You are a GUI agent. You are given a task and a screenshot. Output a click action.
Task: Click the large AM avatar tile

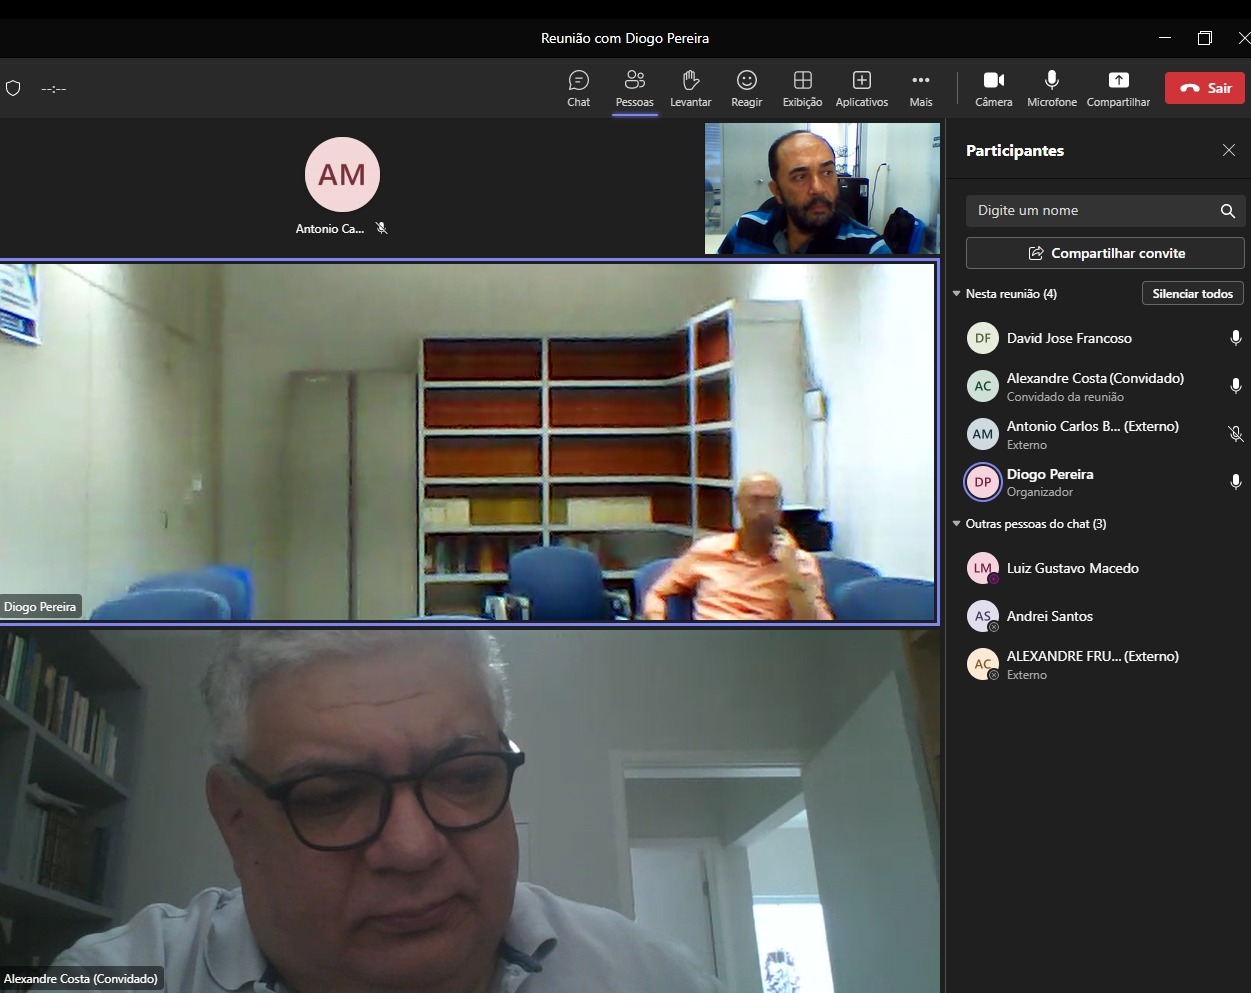tap(342, 175)
